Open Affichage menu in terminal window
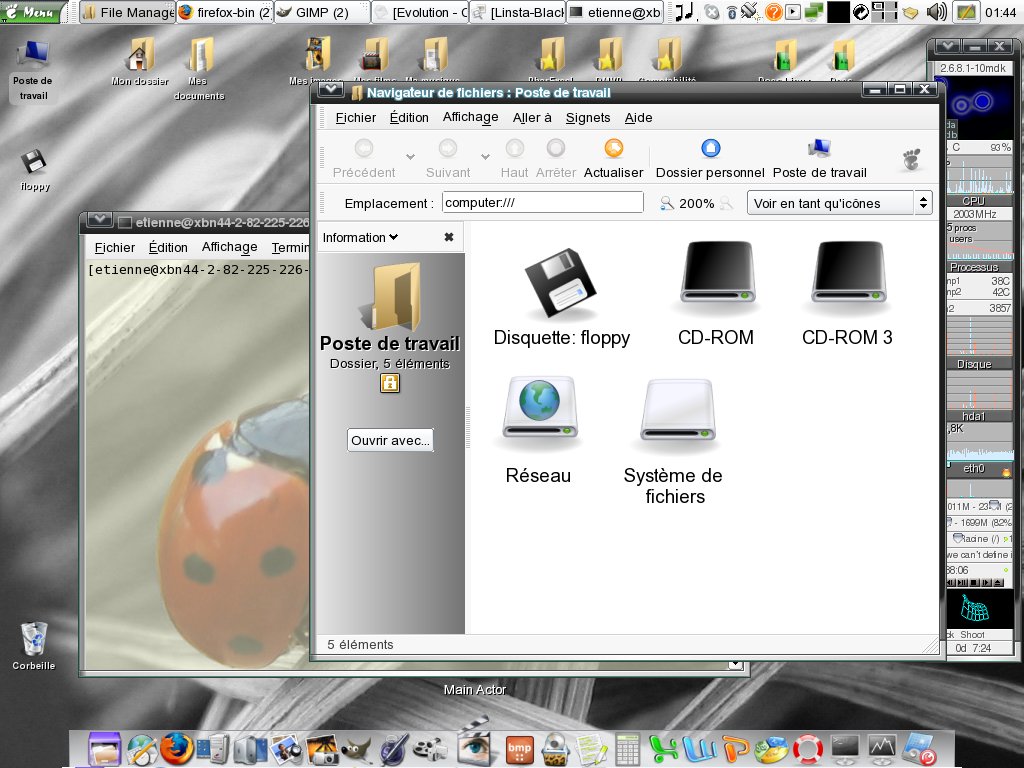This screenshot has height=768, width=1024. [229, 248]
